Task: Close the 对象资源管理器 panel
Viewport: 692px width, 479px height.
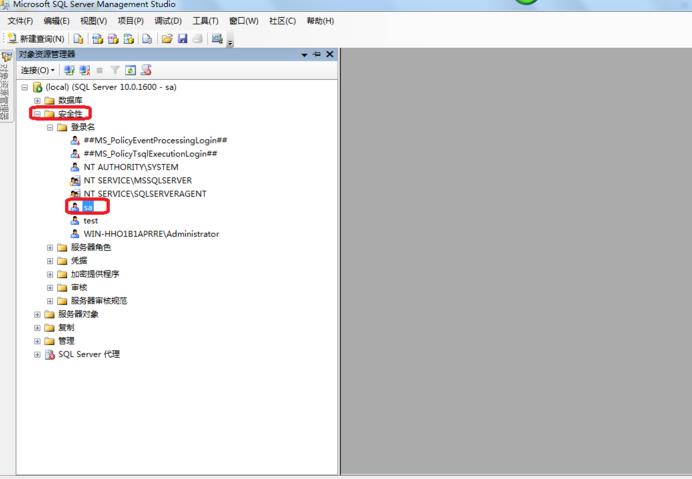Action: point(329,54)
